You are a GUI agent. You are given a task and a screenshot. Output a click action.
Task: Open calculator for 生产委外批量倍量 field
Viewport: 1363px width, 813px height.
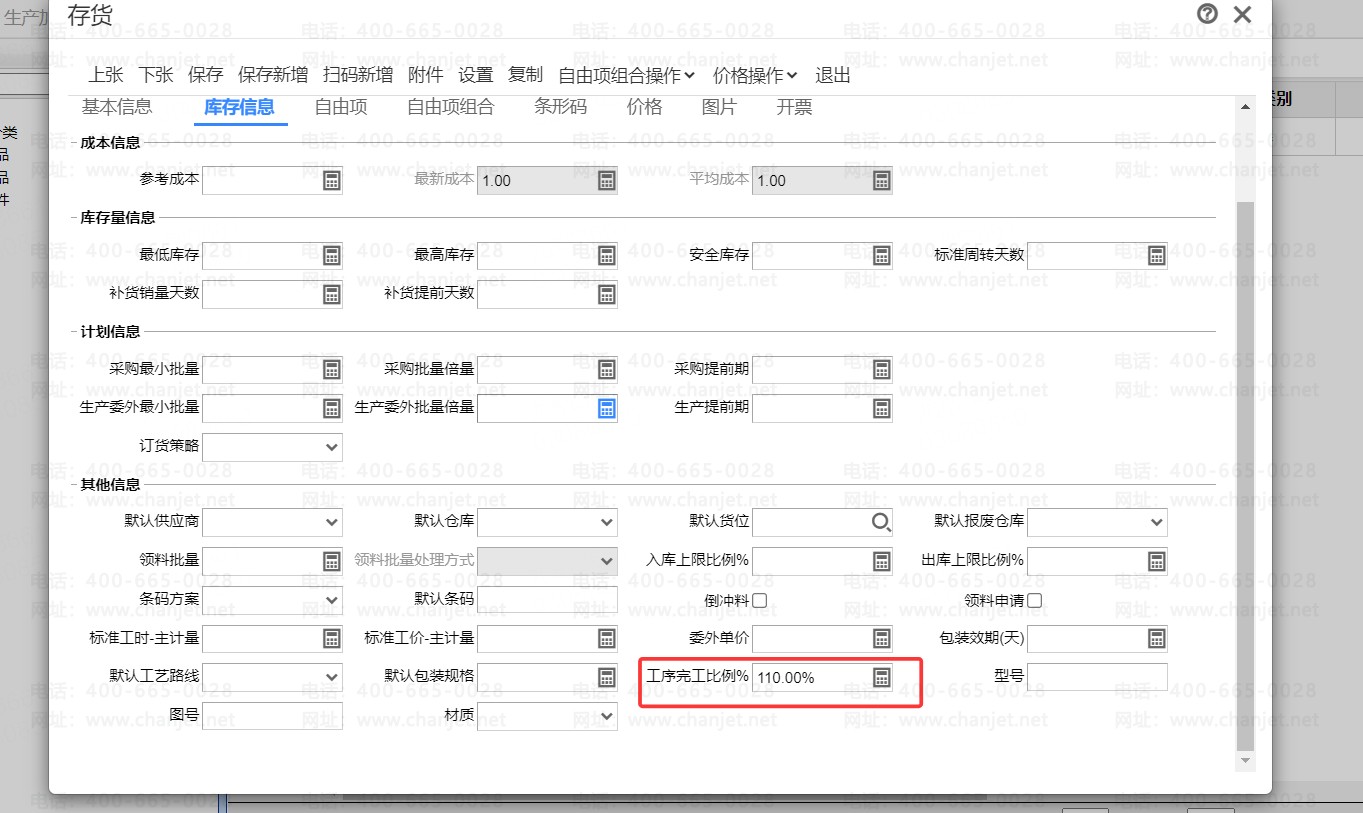[x=606, y=408]
